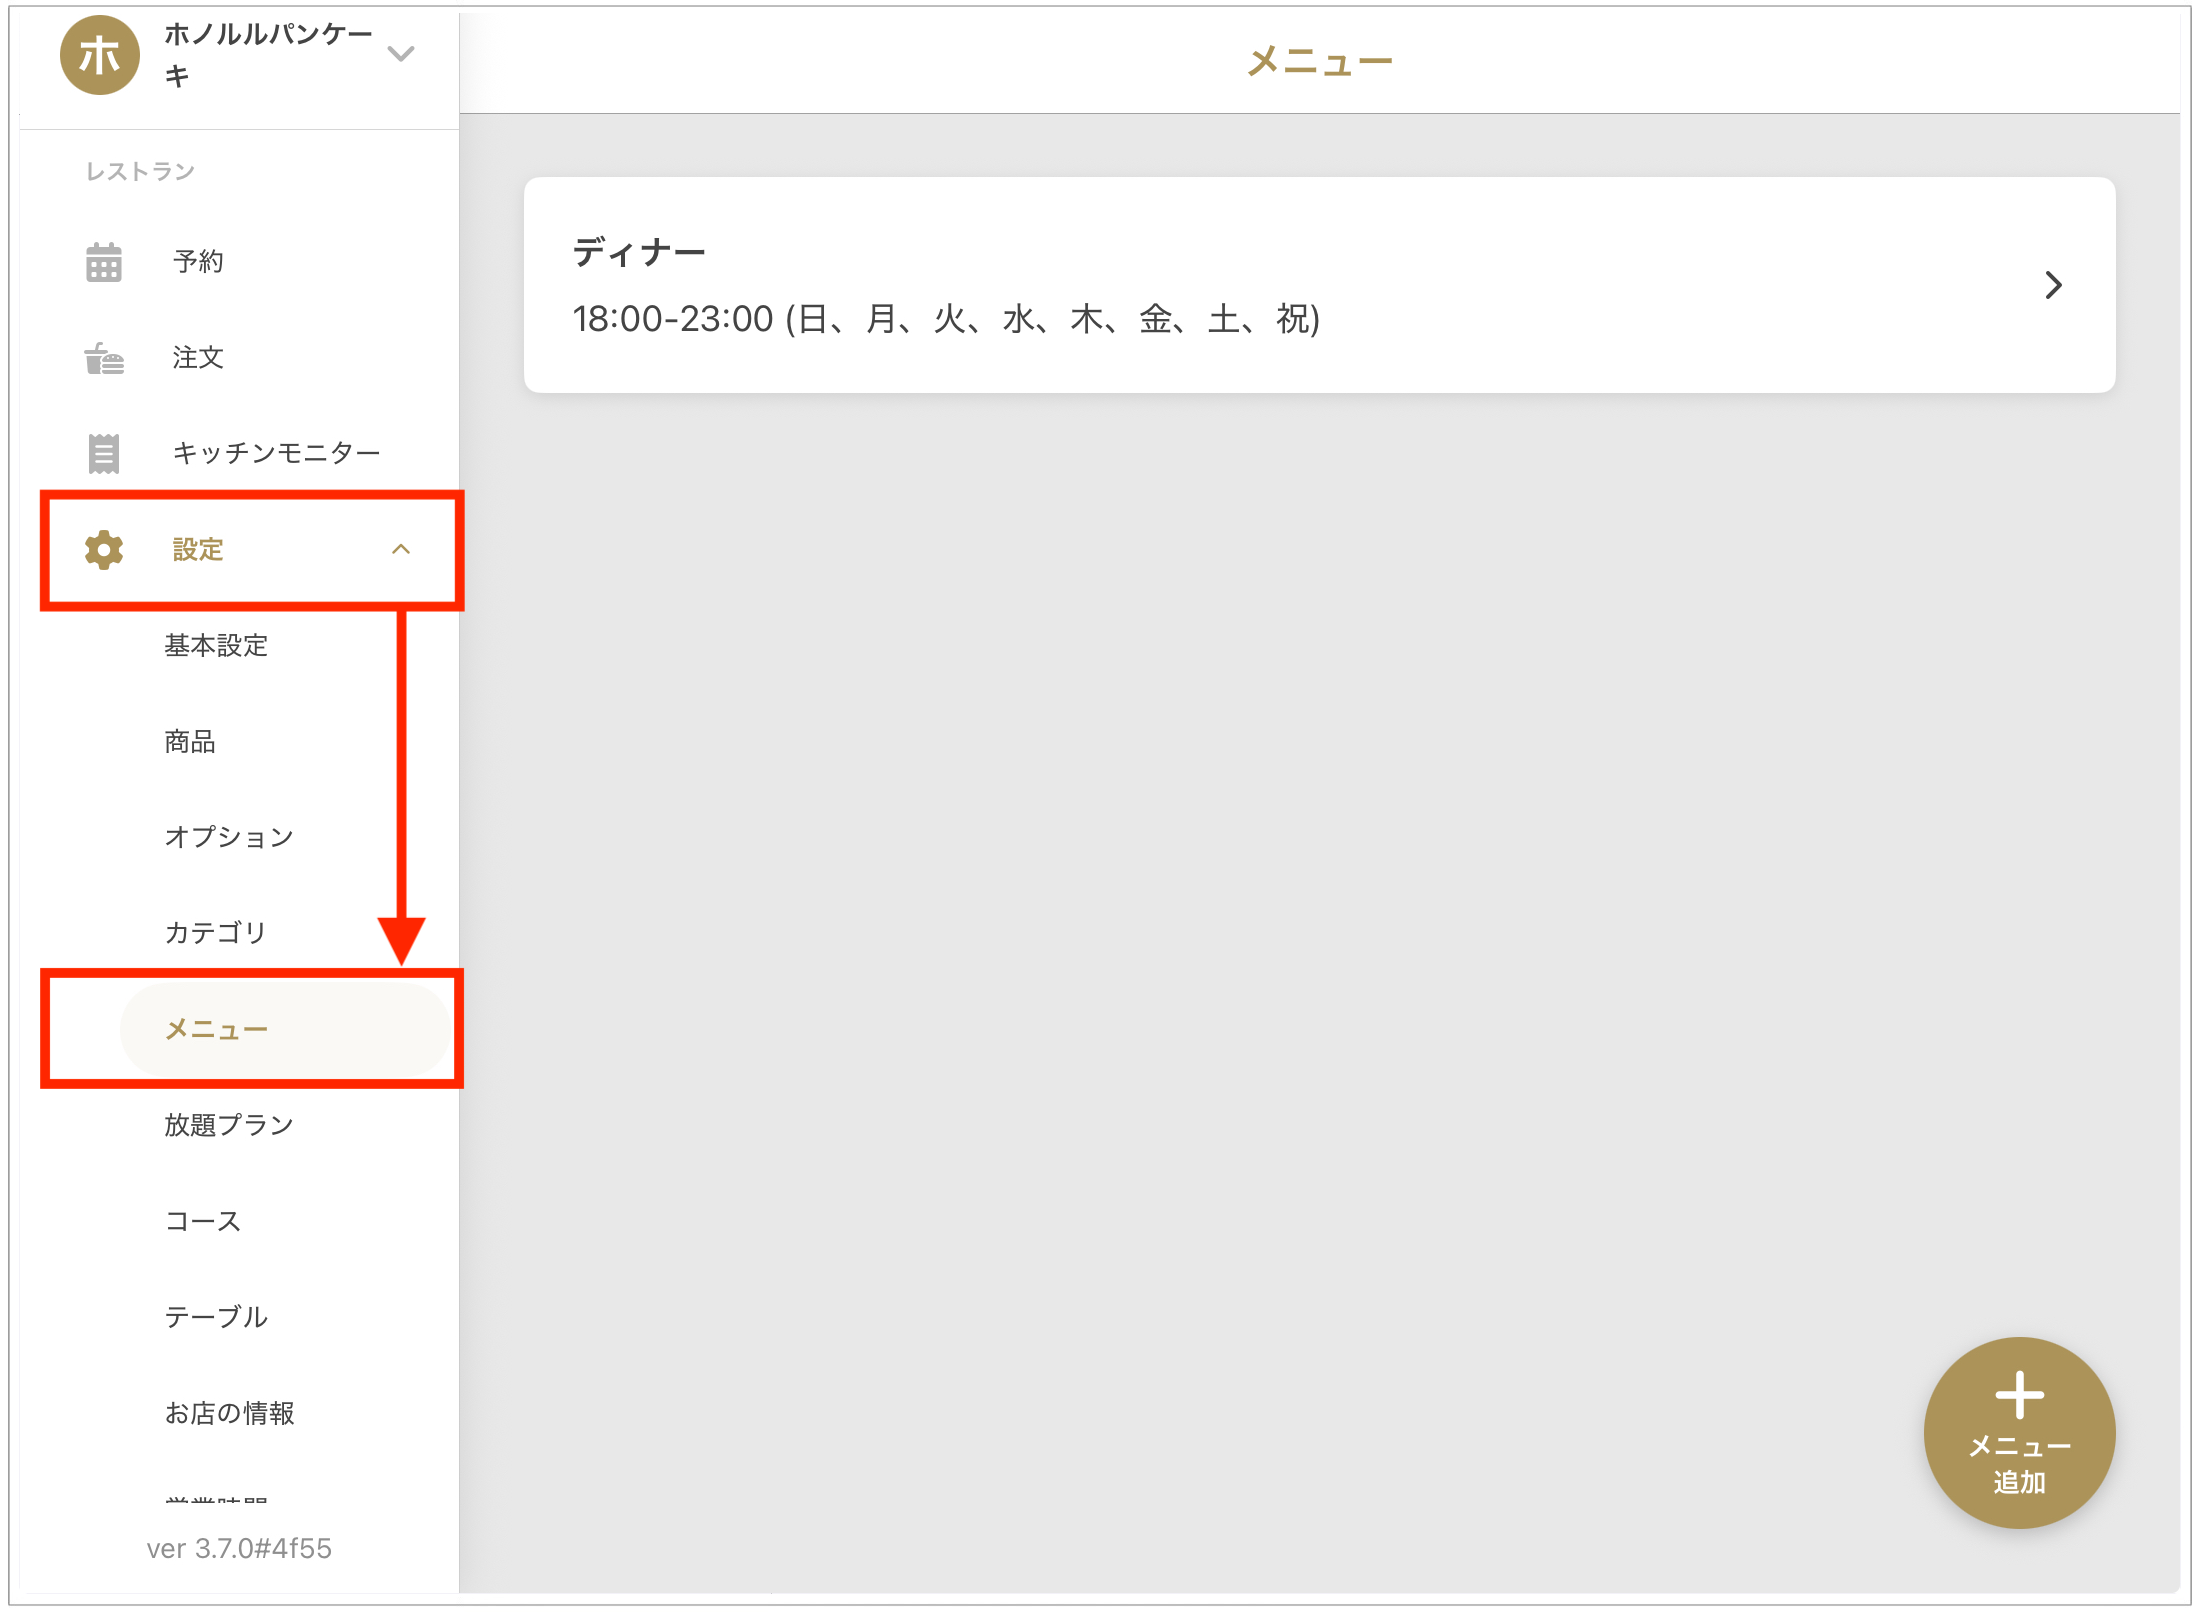
Task: Open ディナー menu via right chevron
Action: [x=2053, y=286]
